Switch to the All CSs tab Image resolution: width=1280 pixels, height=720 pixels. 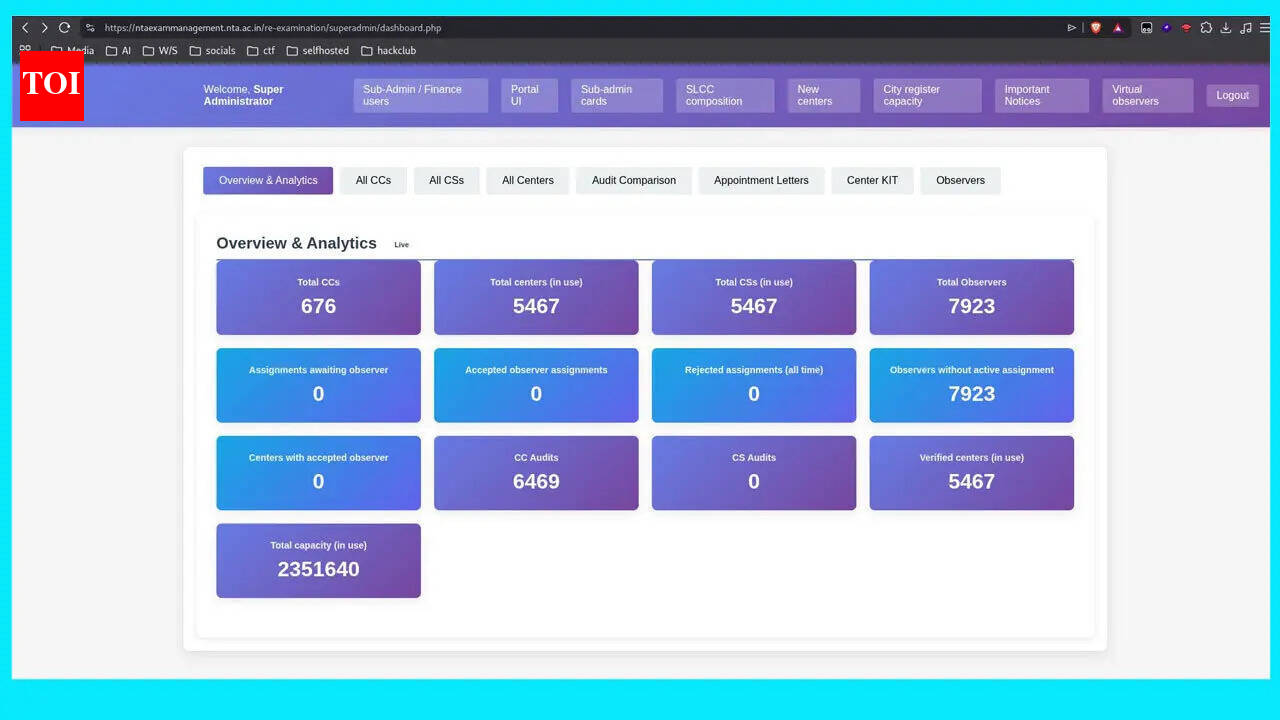pos(446,180)
